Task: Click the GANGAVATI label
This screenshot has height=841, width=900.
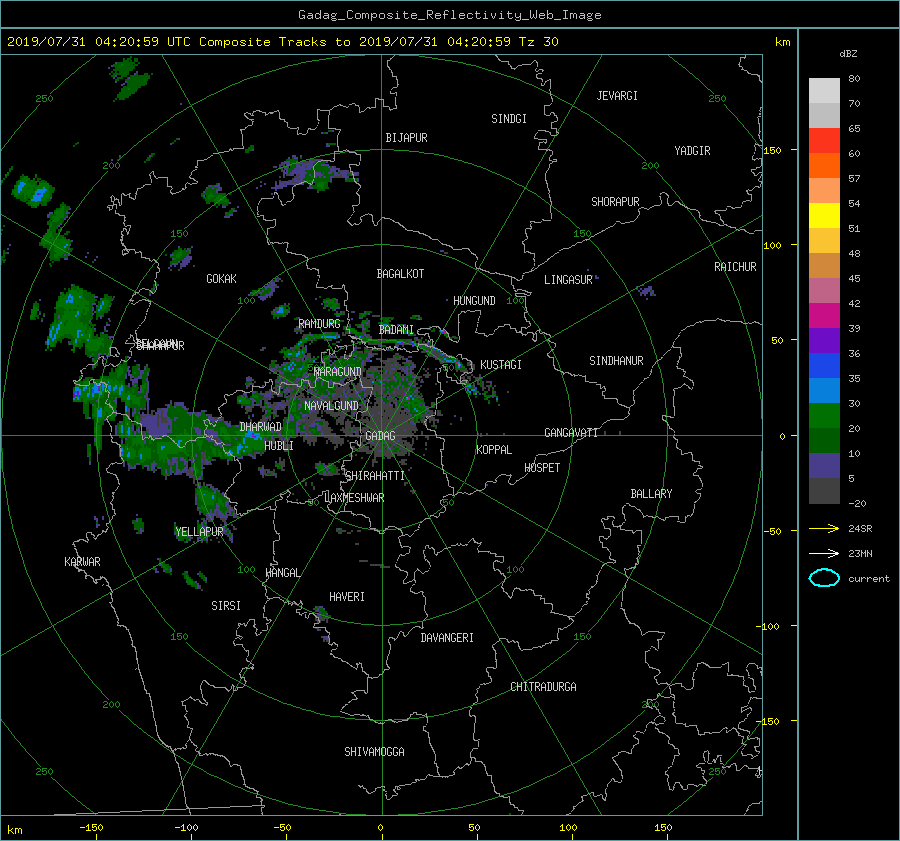Action: pyautogui.click(x=571, y=433)
